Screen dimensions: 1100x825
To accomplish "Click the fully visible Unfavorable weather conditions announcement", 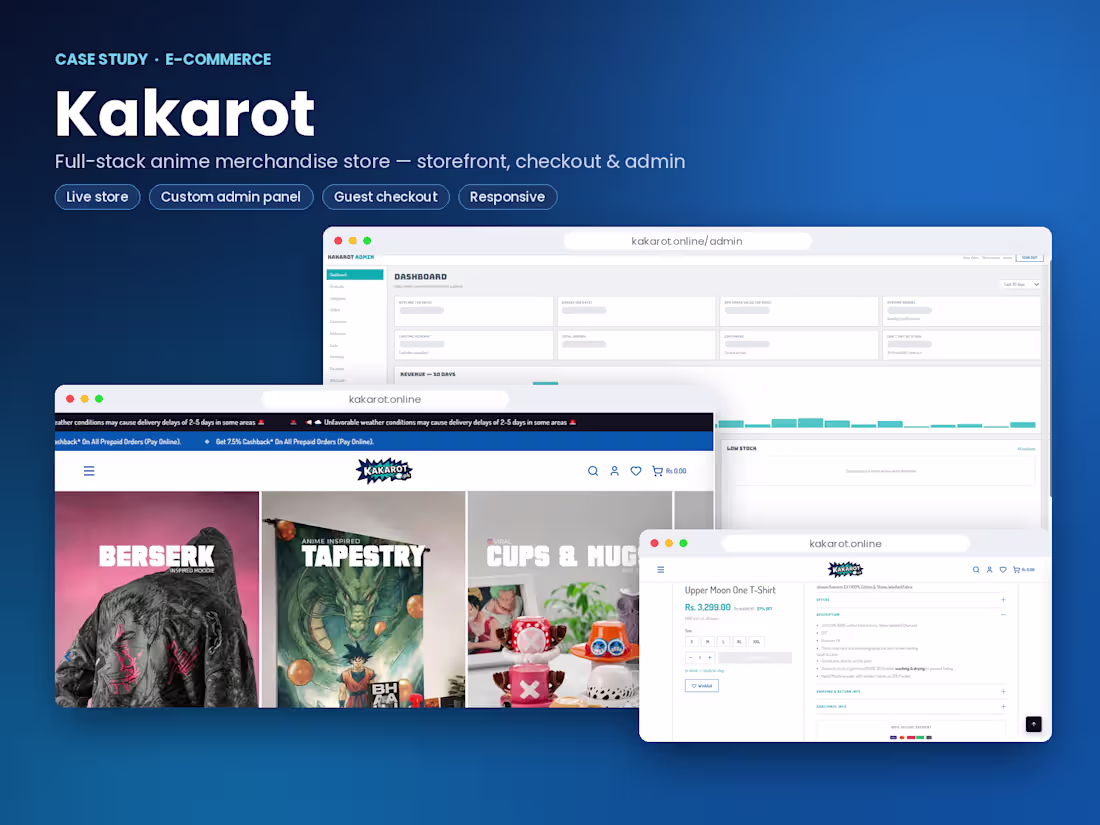I will 441,422.
